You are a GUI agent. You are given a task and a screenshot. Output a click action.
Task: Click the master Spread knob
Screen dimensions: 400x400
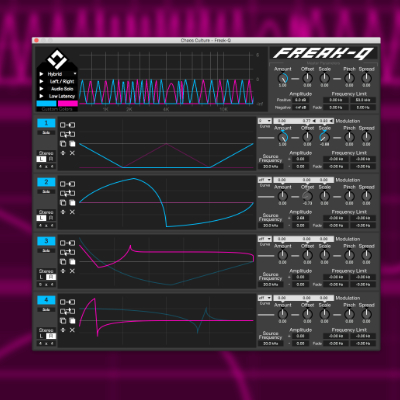point(366,78)
